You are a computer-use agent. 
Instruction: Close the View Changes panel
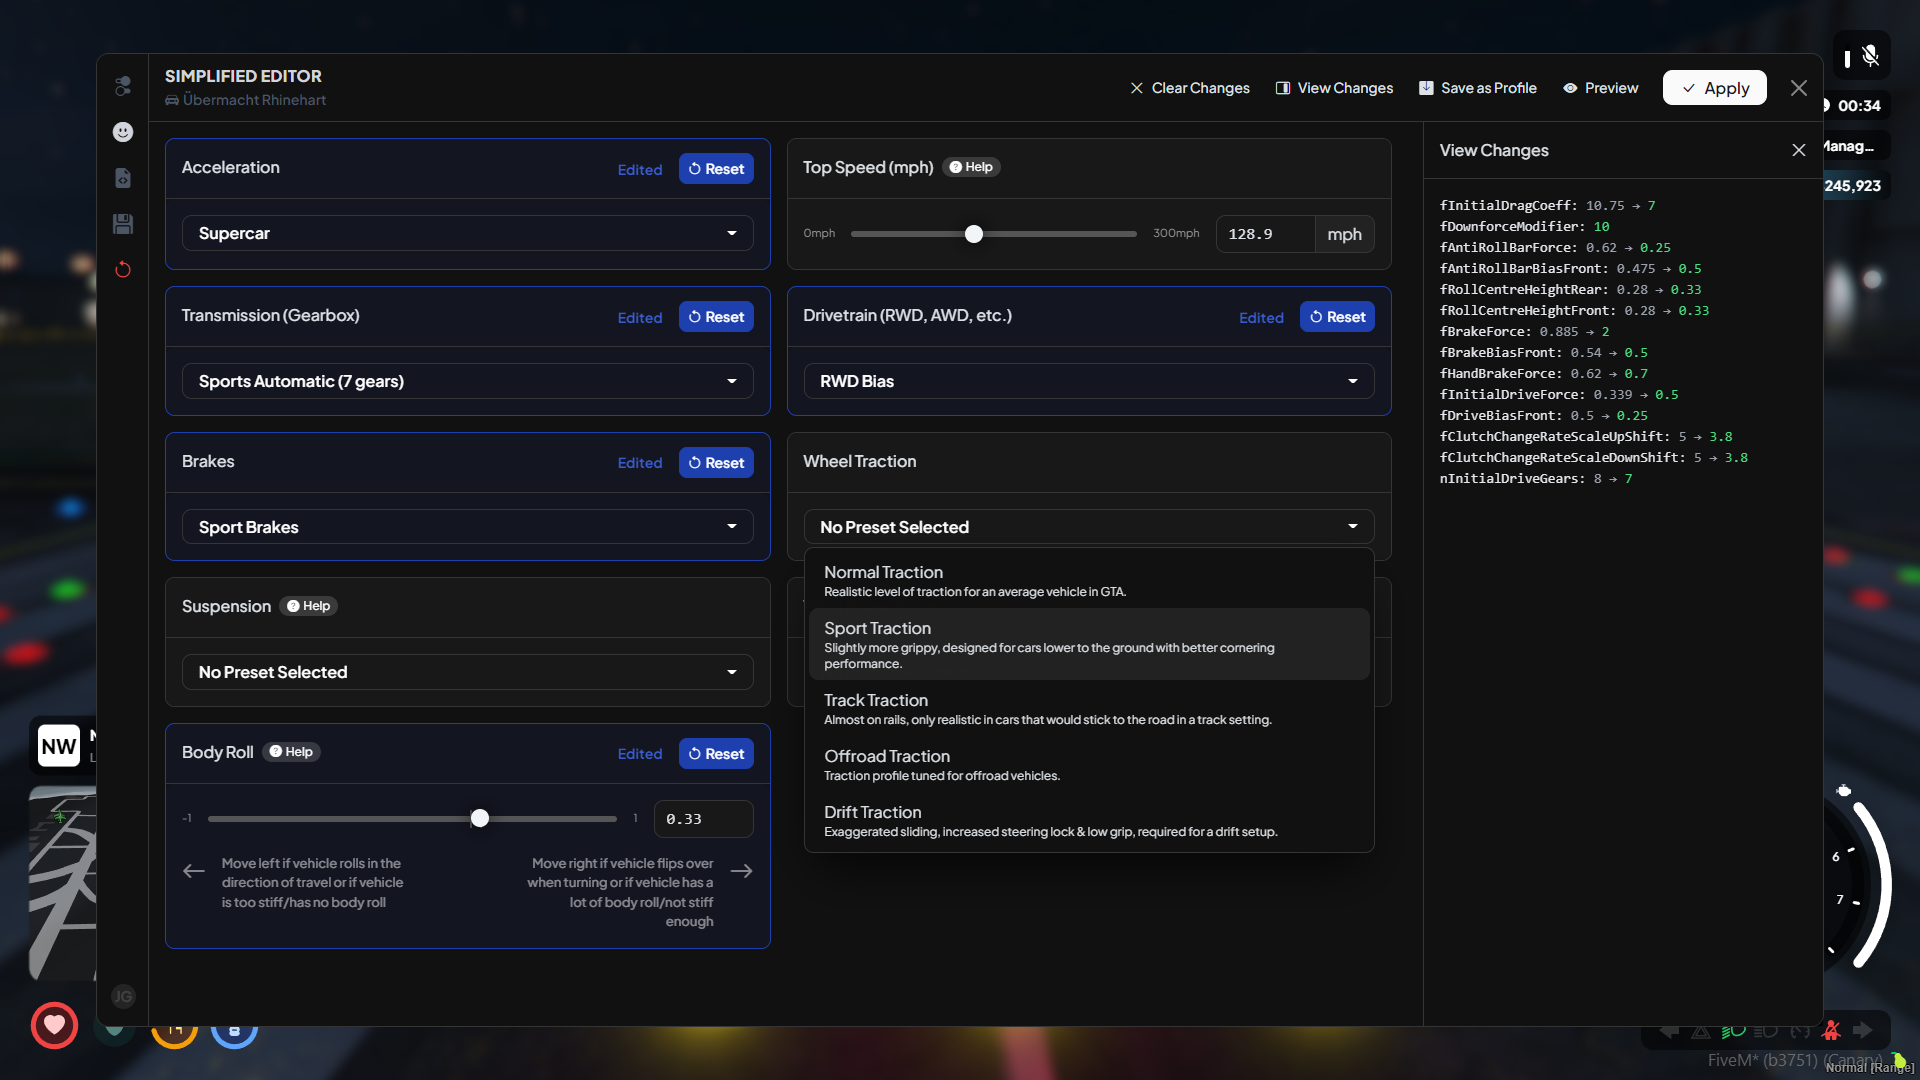tap(1798, 150)
